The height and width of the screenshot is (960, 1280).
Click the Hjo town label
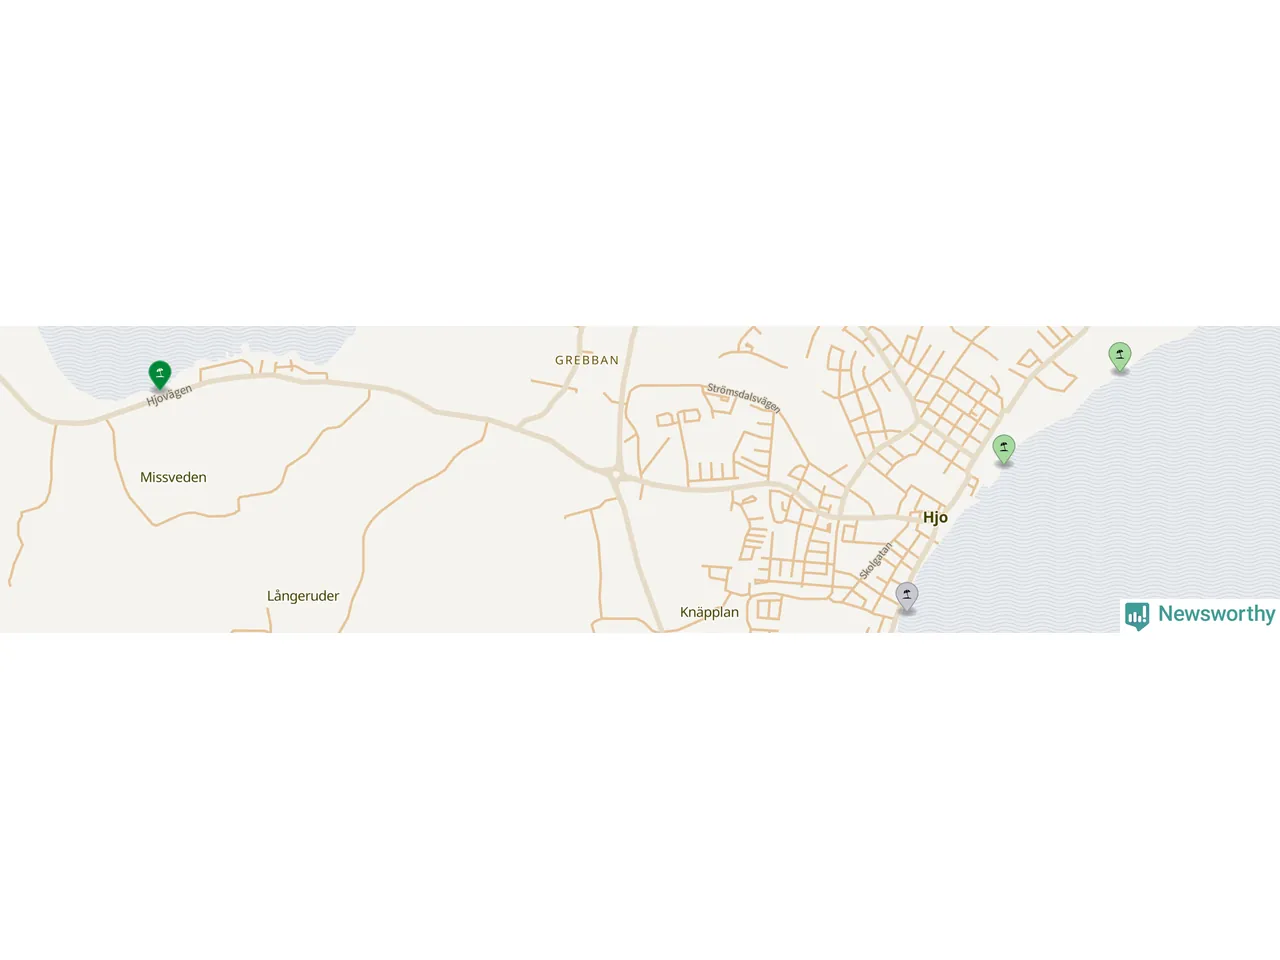coord(935,517)
